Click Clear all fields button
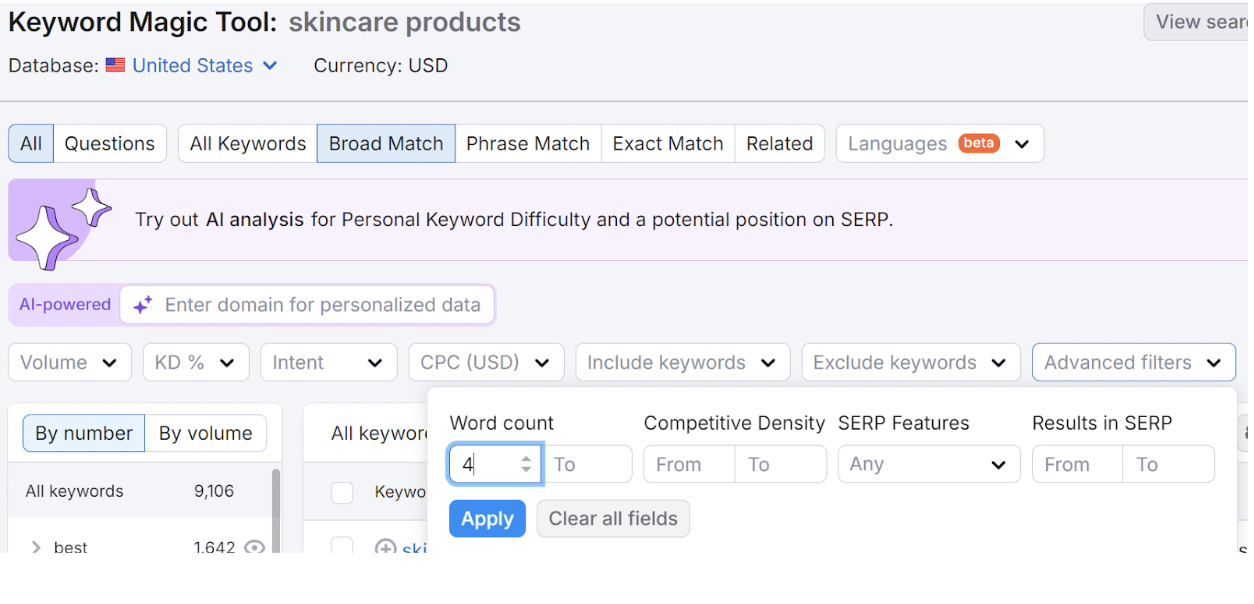Viewport: 1254px width, 604px height. (x=613, y=519)
